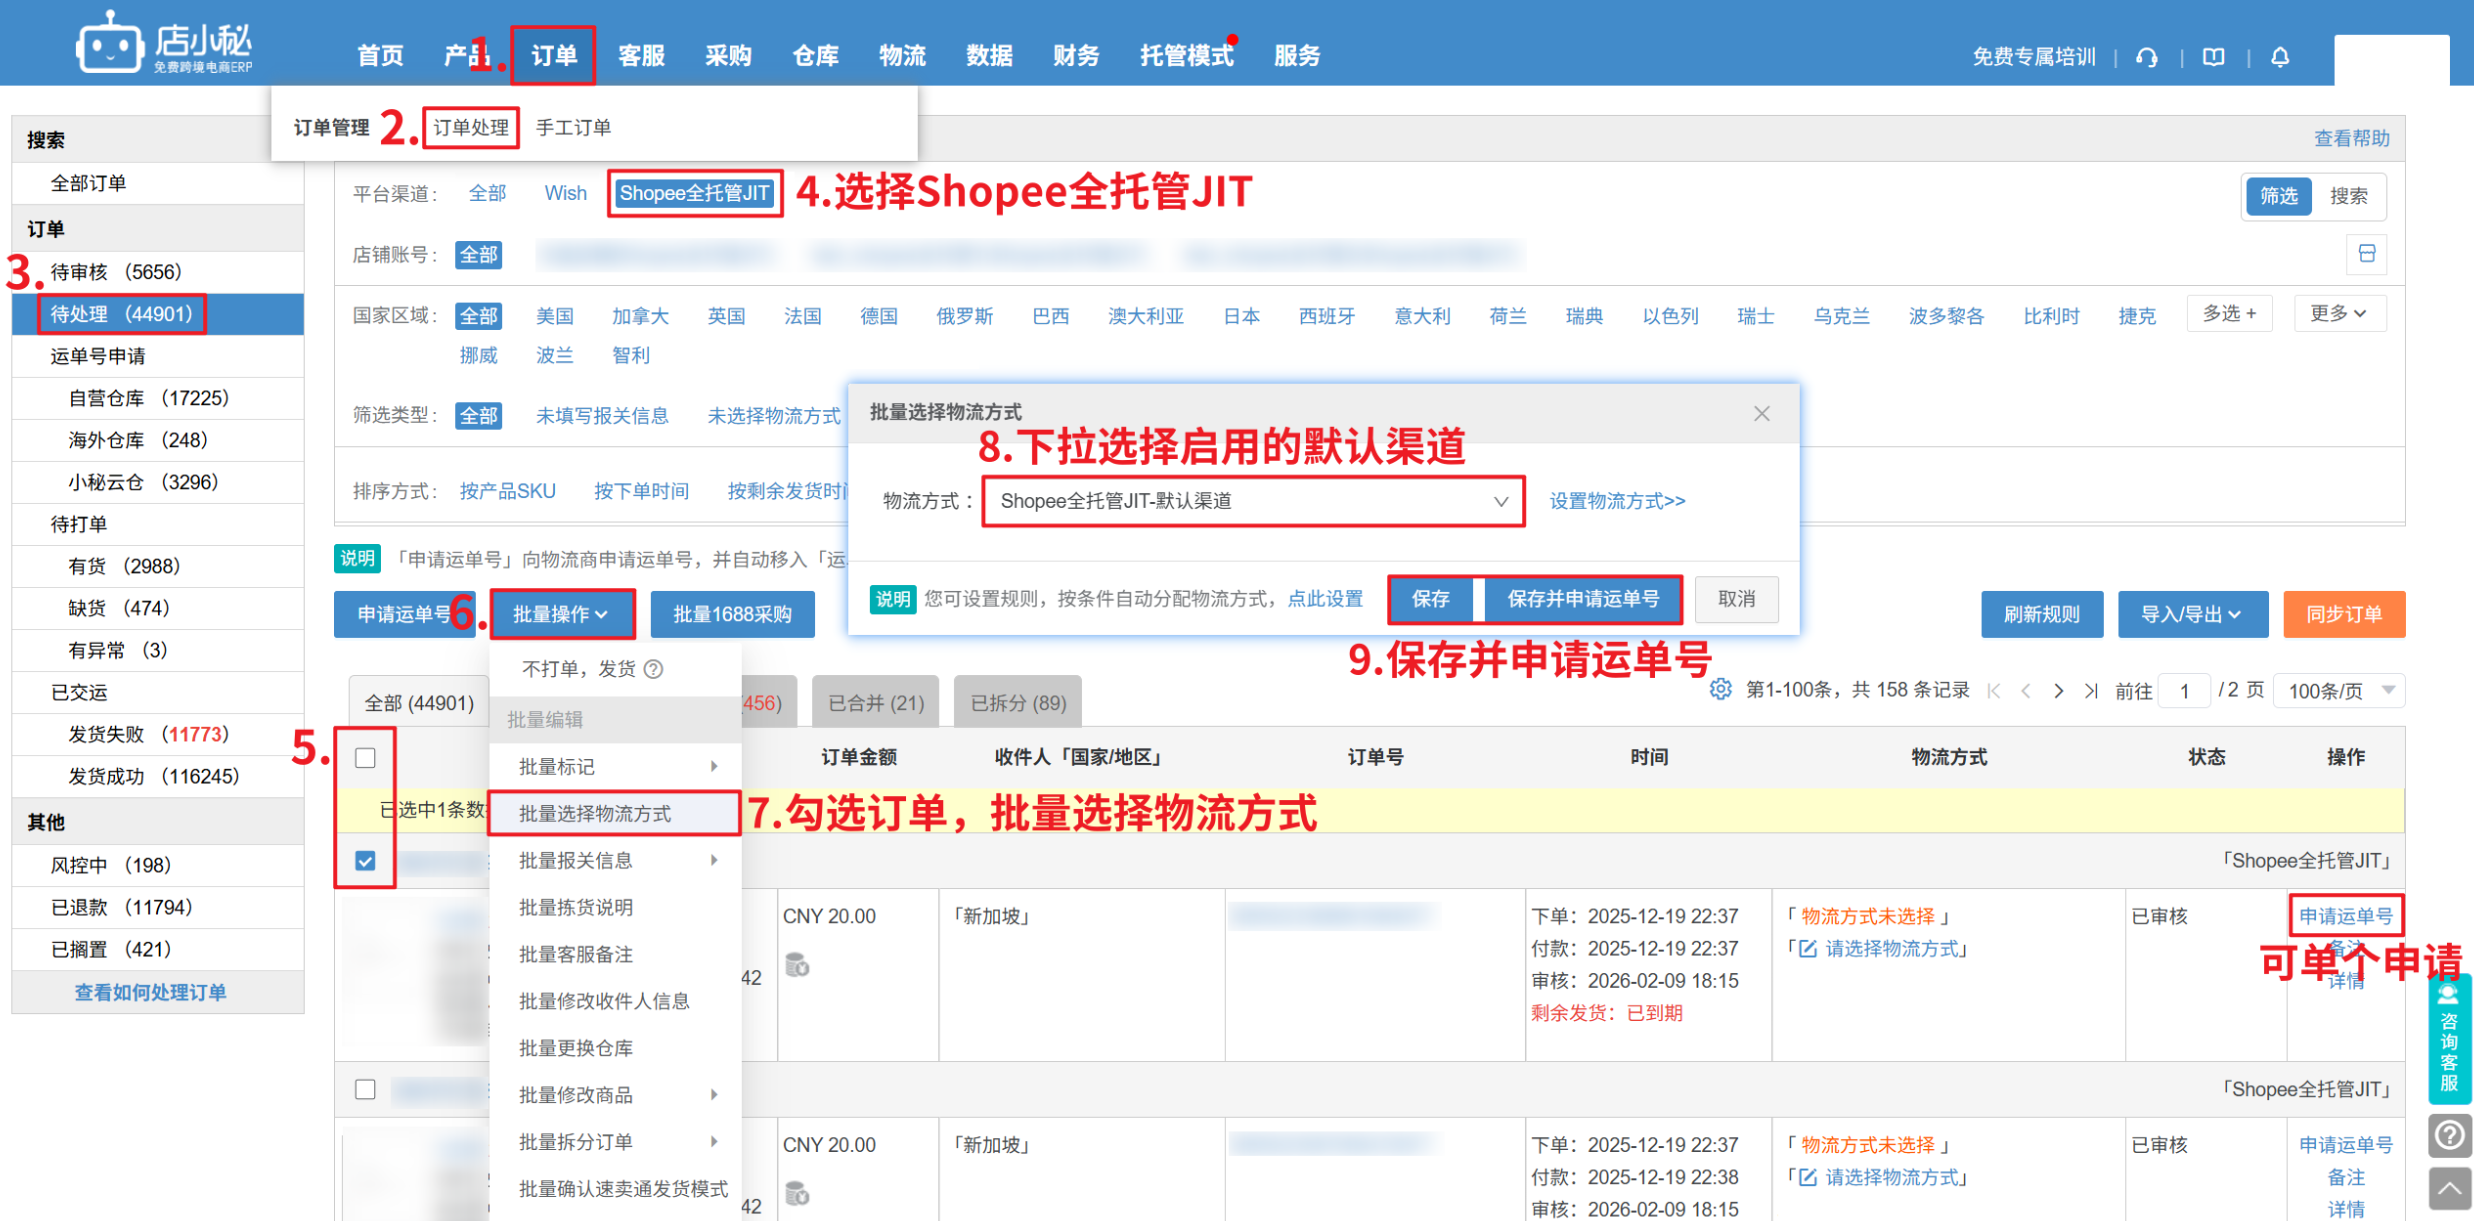Click the page number input field
The width and height of the screenshot is (2474, 1221).
[2184, 691]
